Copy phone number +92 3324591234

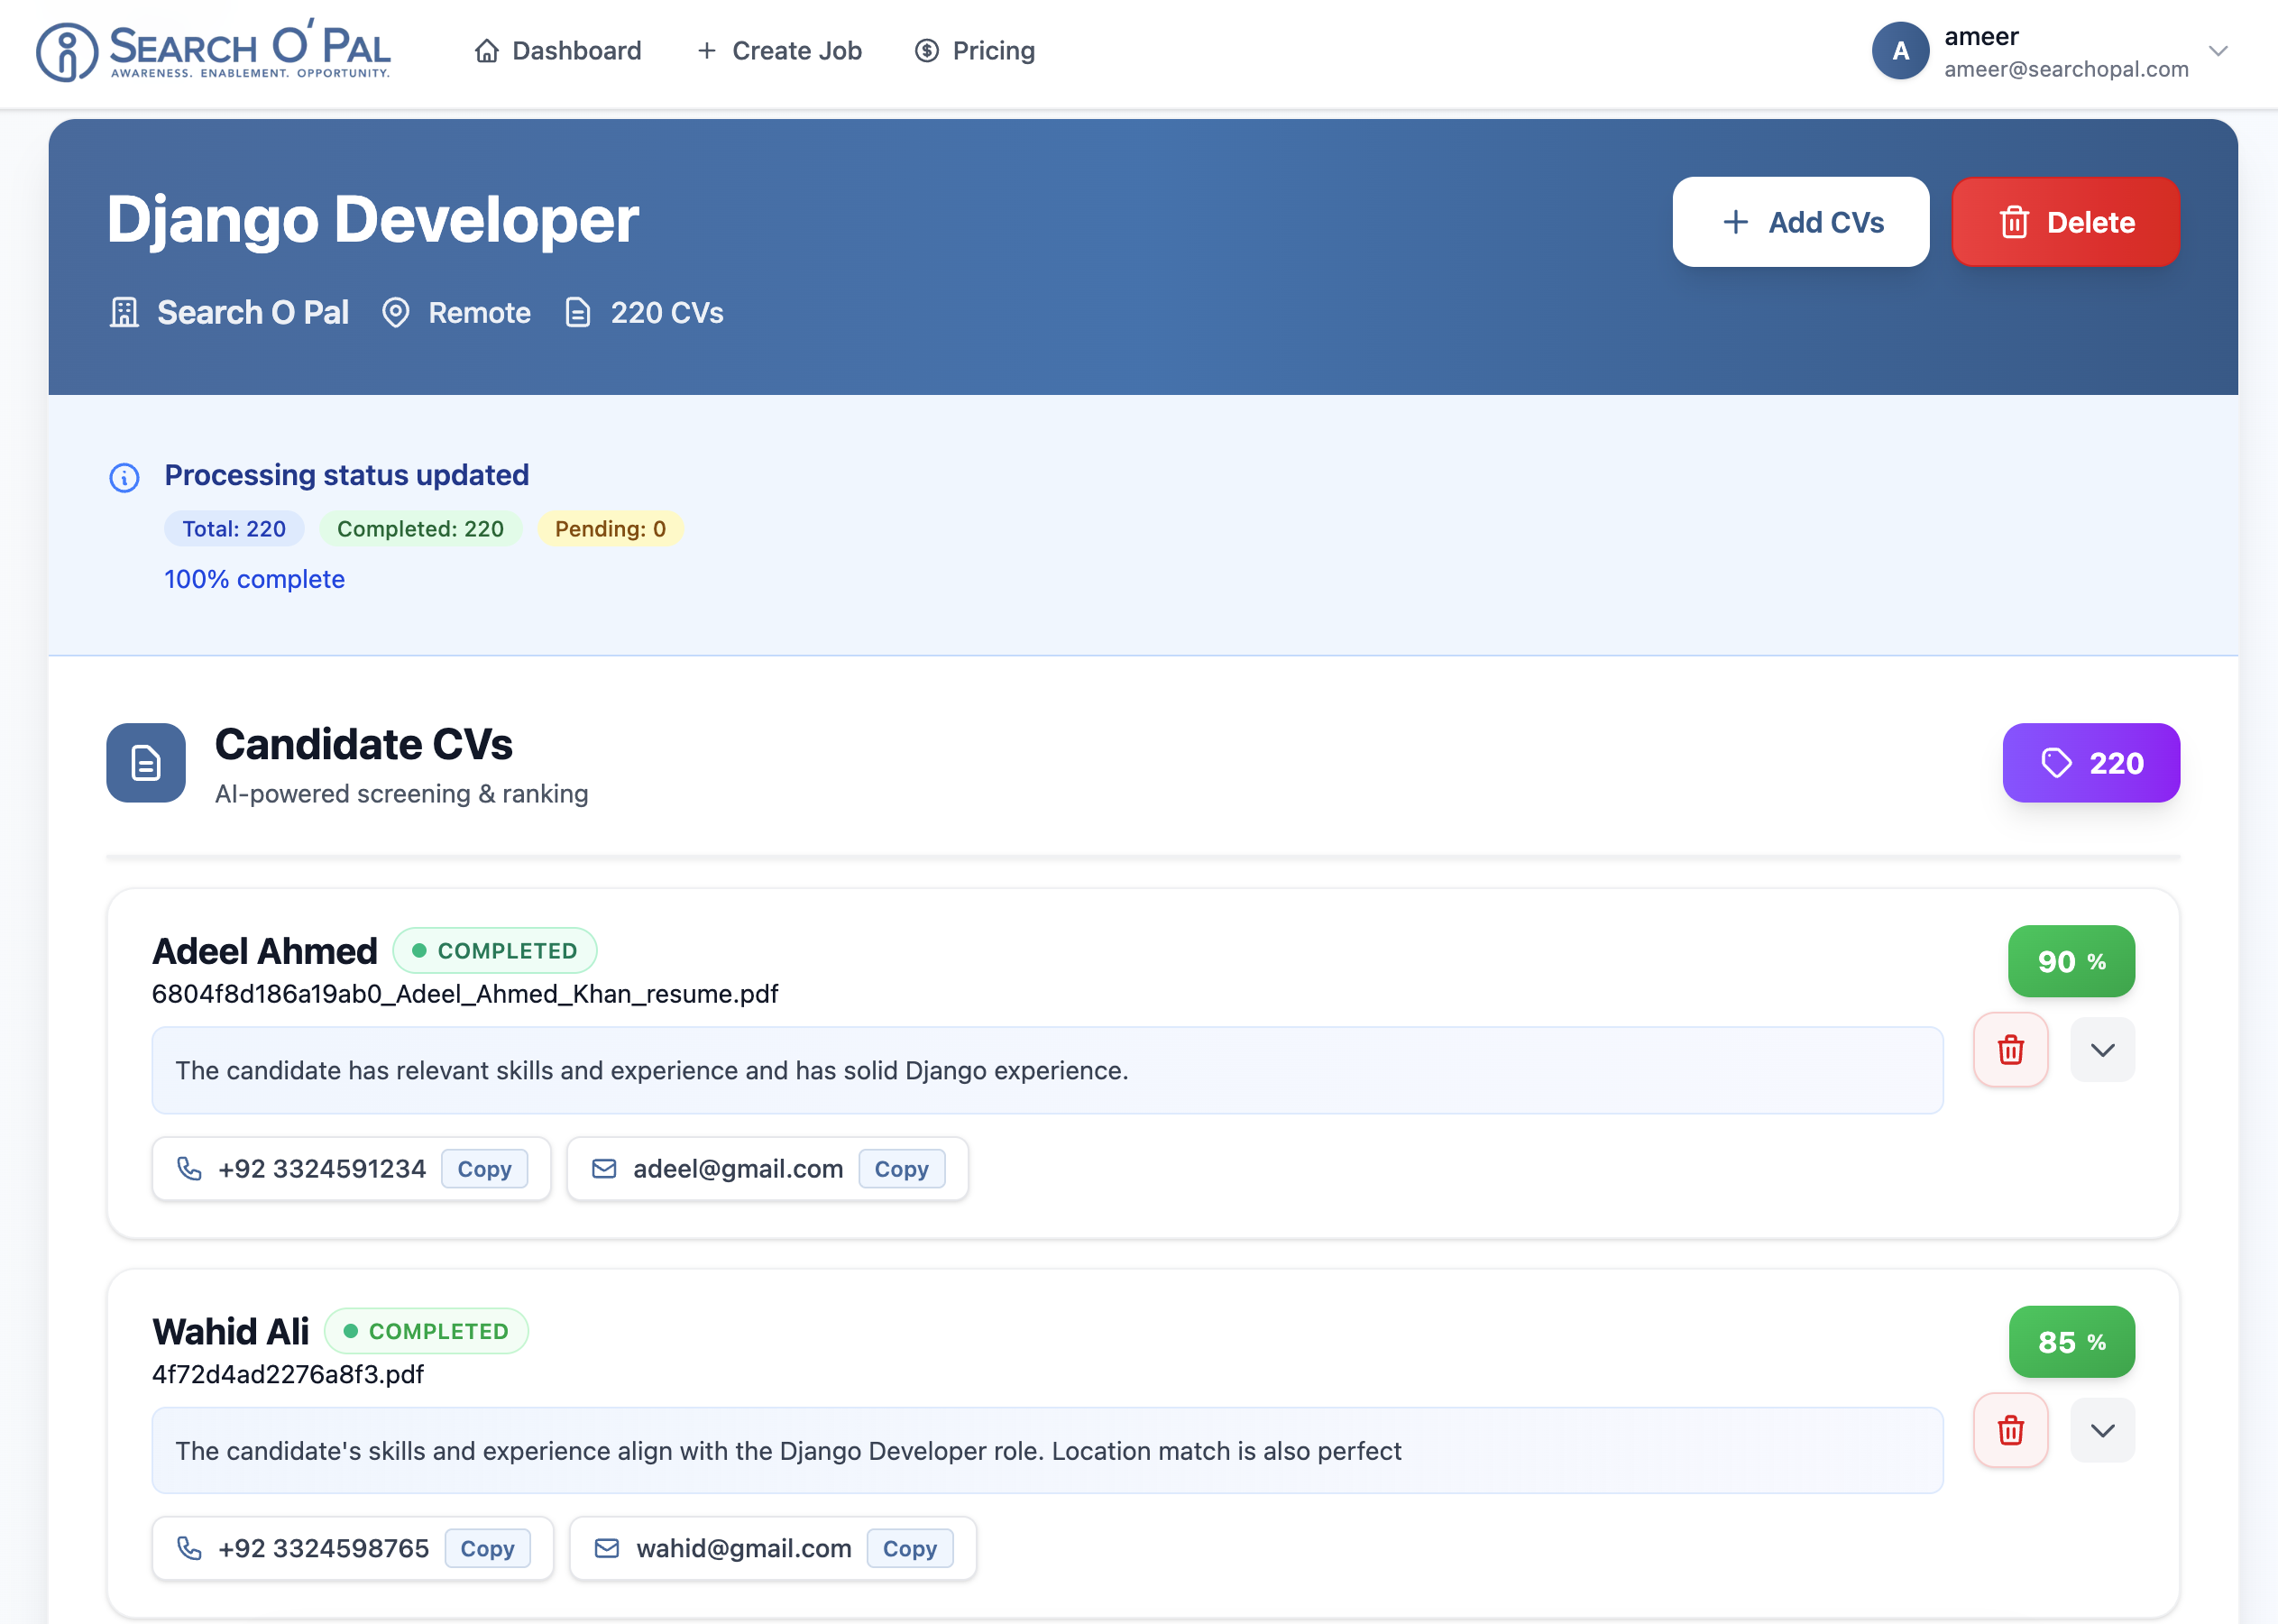(x=484, y=1169)
